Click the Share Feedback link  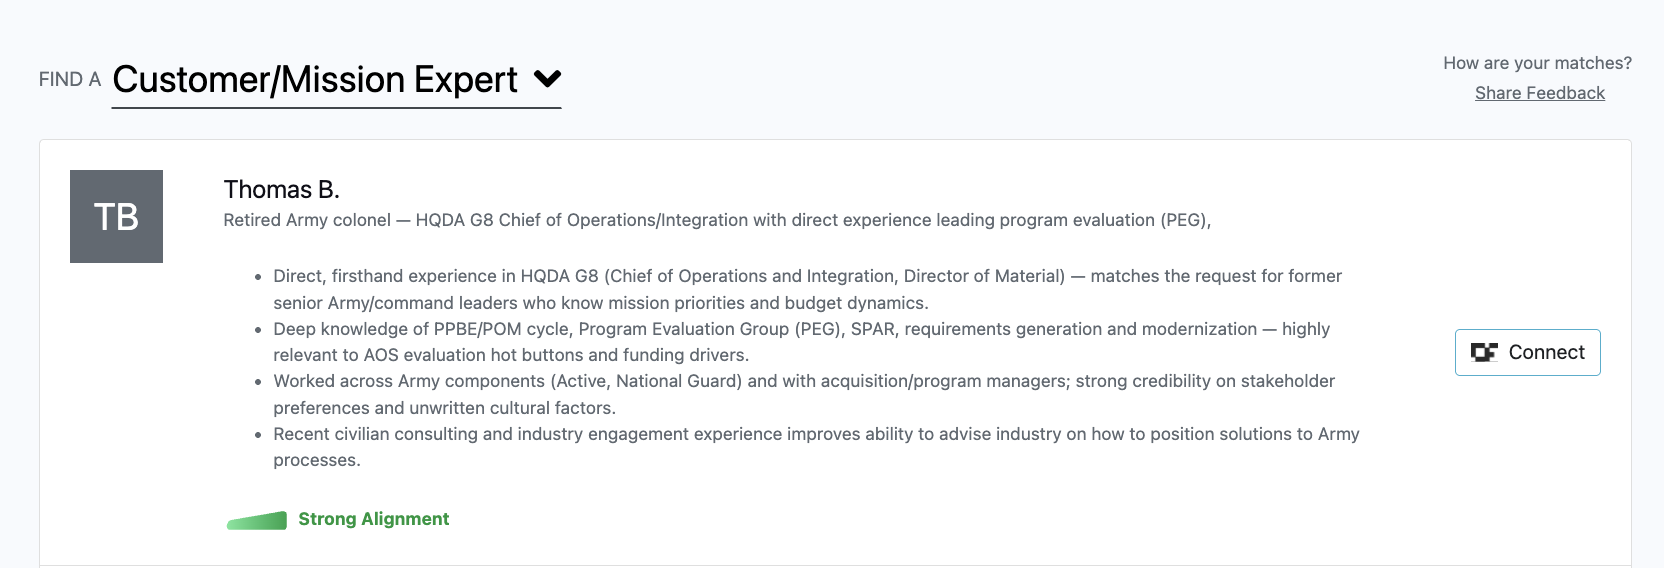tap(1539, 93)
